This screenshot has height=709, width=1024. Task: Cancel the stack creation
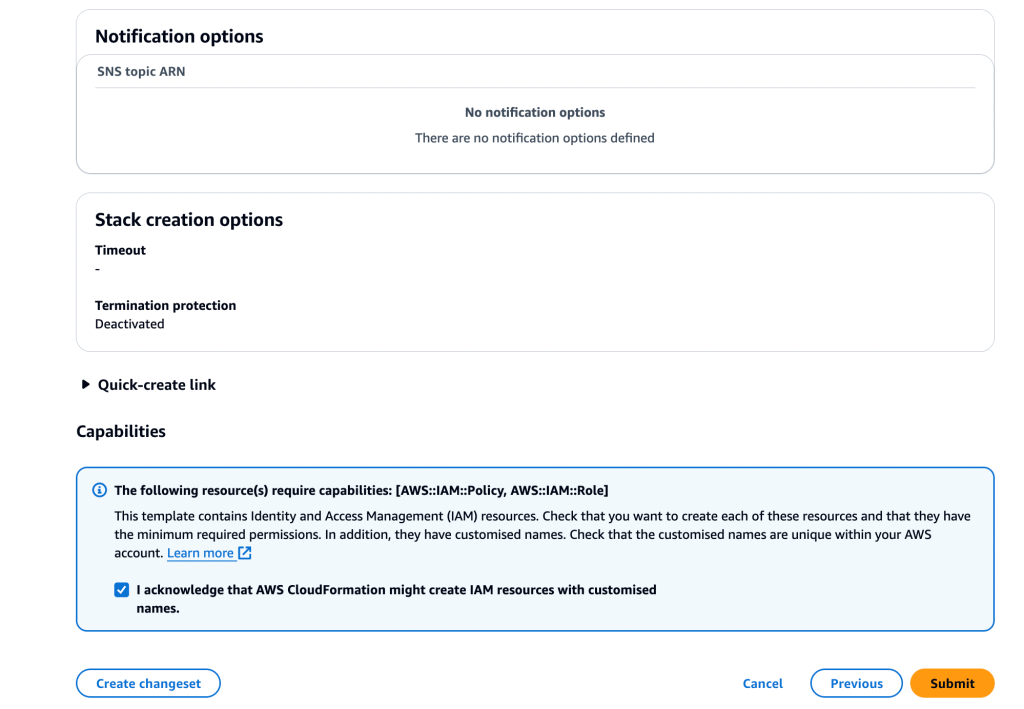762,683
